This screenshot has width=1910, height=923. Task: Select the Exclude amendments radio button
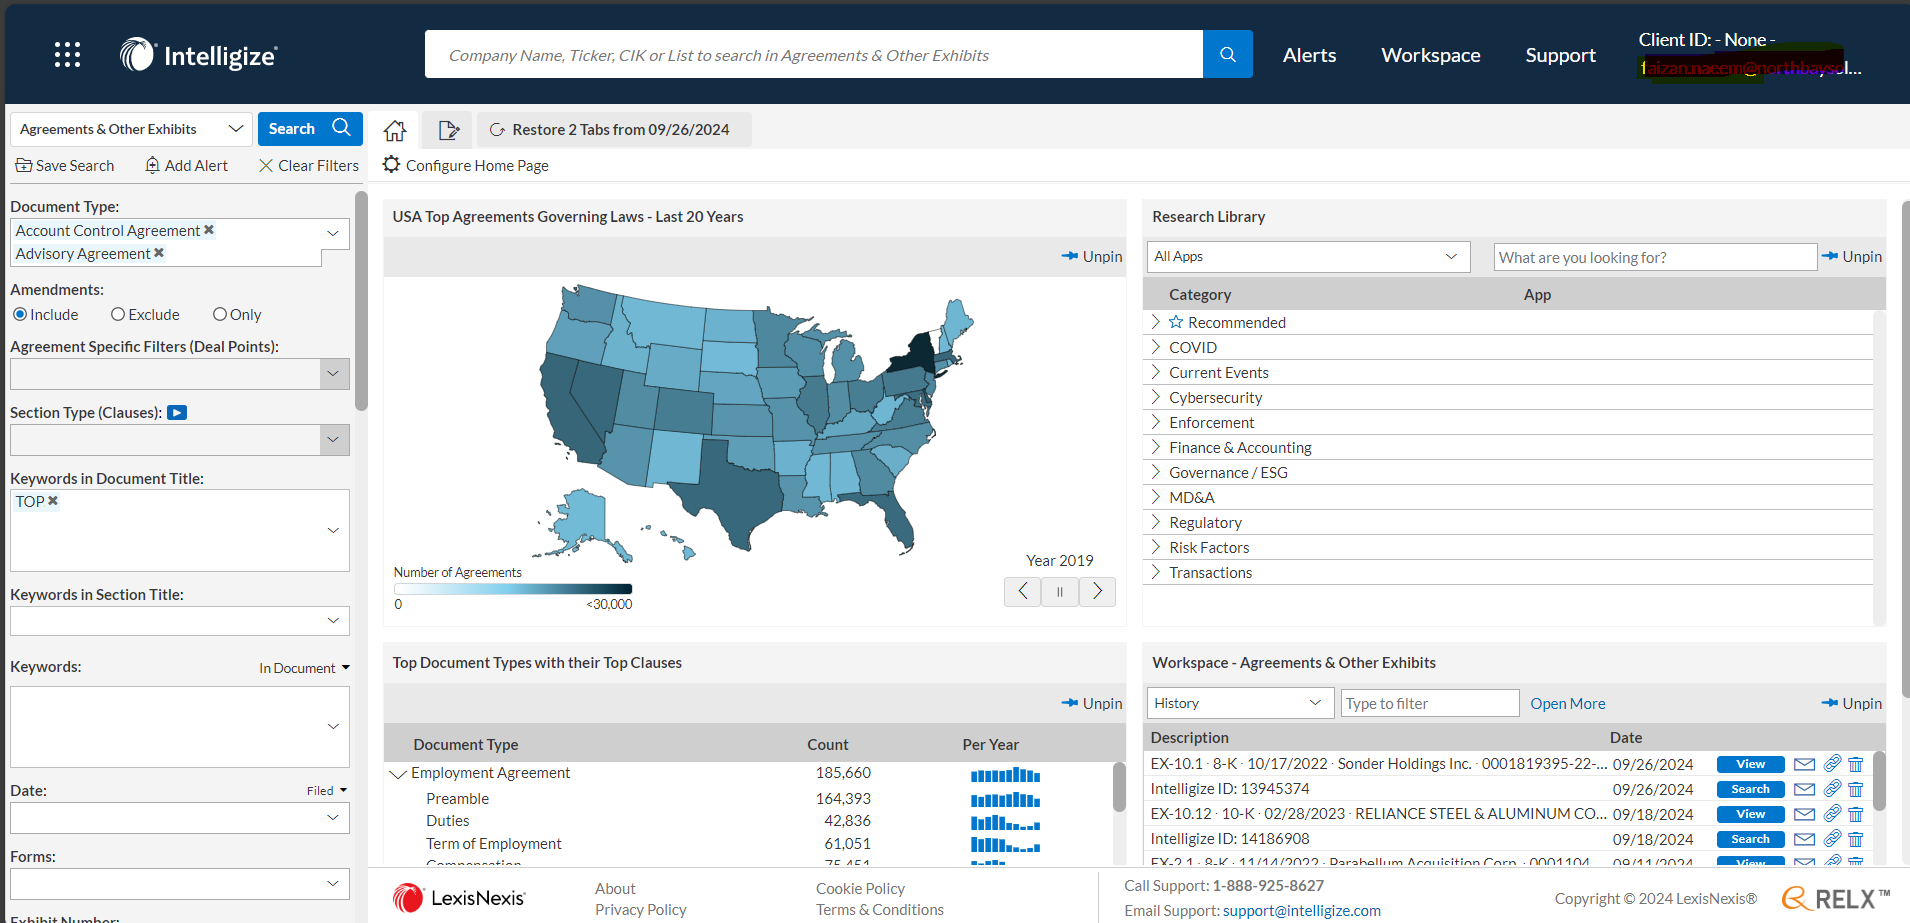point(118,315)
